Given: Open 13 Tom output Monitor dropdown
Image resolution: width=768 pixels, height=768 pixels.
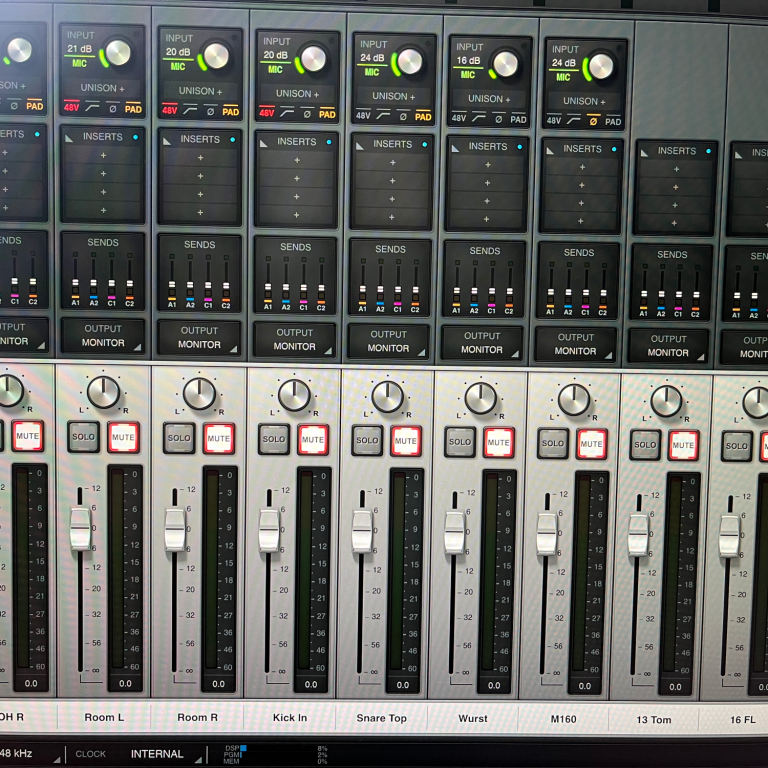Looking at the screenshot, I should pyautogui.click(x=668, y=346).
